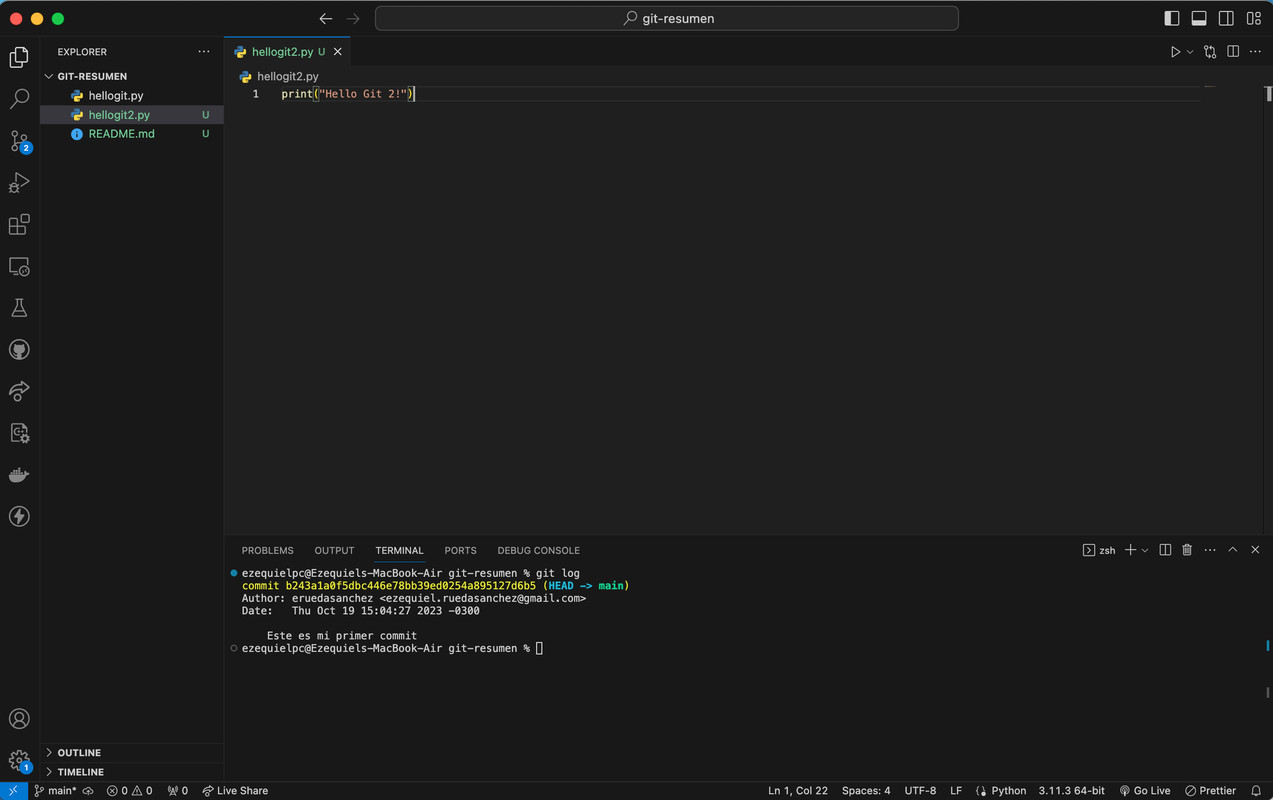This screenshot has width=1273, height=800.
Task: Open editor More Actions menu
Action: tap(1256, 52)
